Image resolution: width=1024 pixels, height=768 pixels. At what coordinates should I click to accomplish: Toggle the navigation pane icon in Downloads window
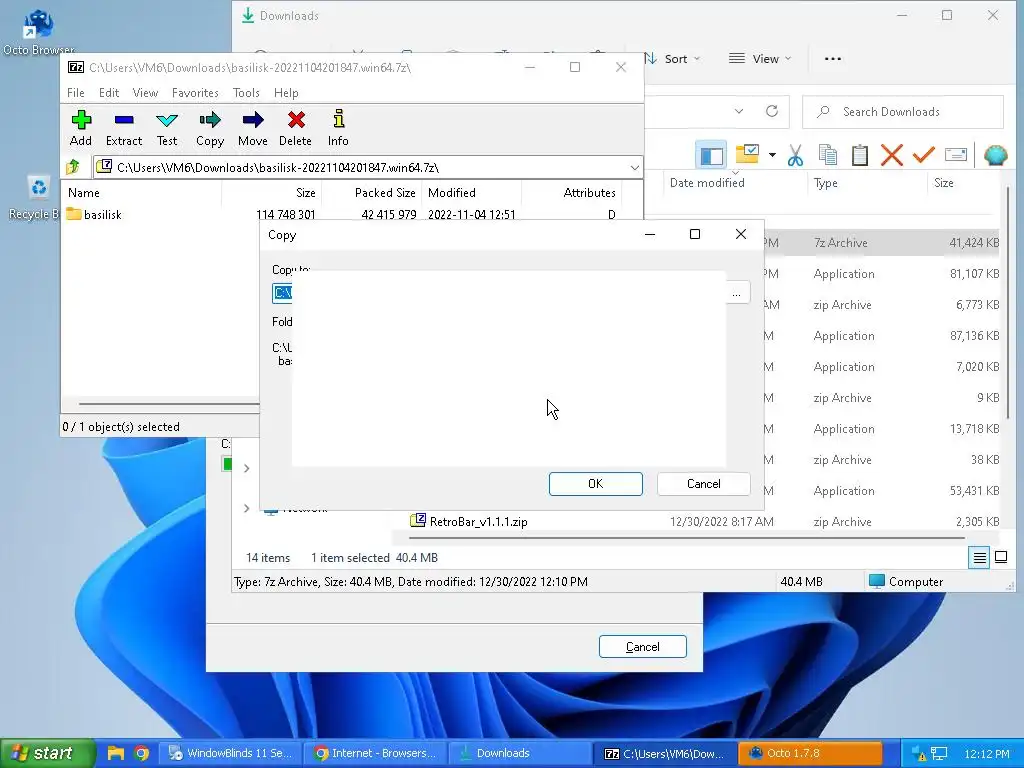[x=711, y=155]
